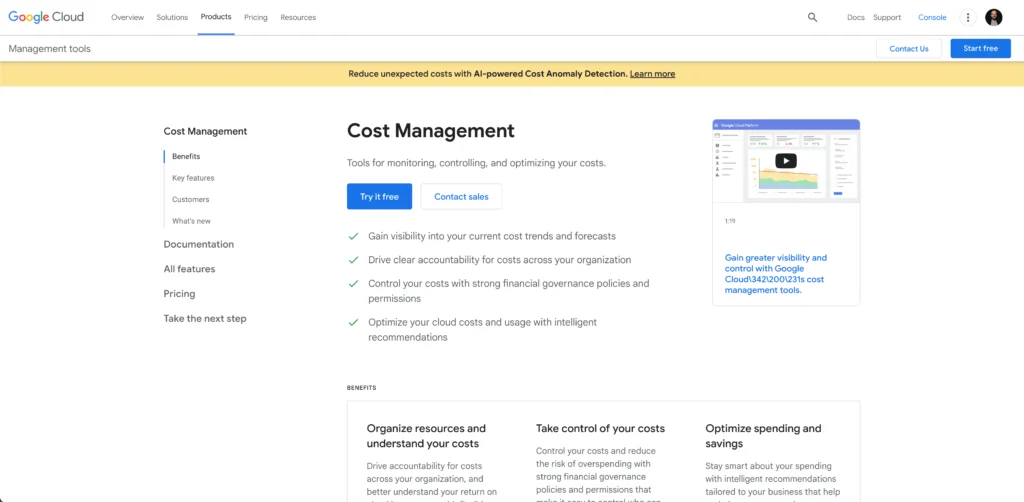
Task: Click the BENEFITS section label
Action: [x=361, y=388]
